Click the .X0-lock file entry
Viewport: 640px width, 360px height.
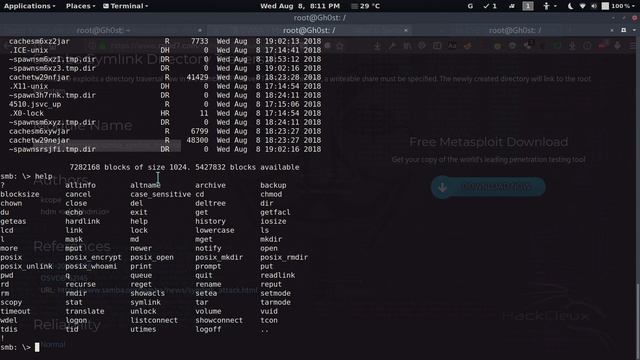(x=26, y=113)
